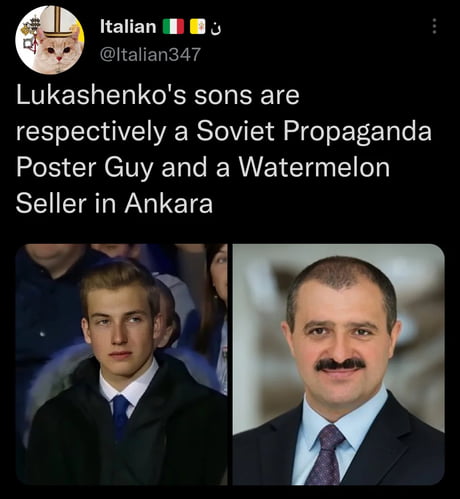Click the Arabic letter symbol after the flags
This screenshot has width=460, height=499.
[216, 29]
